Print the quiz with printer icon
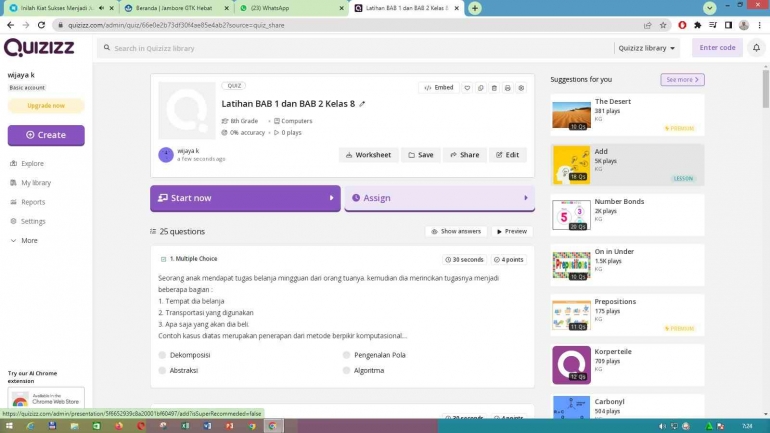Screen dimensions: 770x433 [x=508, y=88]
